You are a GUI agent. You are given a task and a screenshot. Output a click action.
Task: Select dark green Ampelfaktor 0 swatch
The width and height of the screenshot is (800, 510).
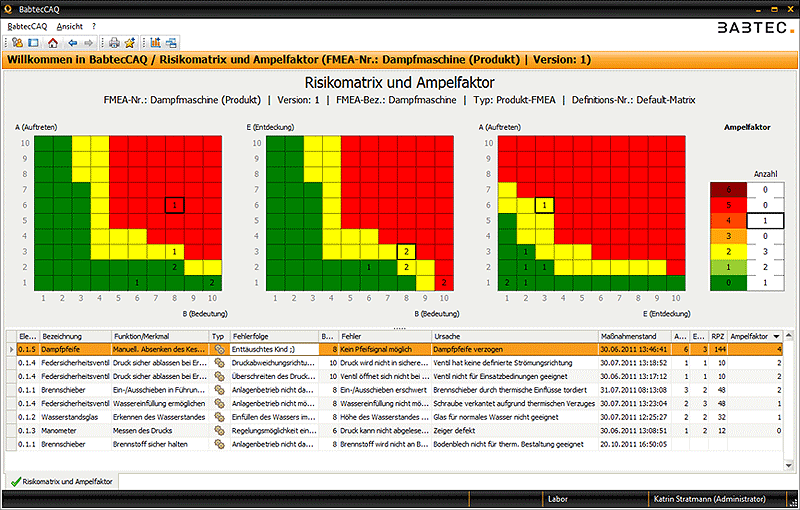729,283
